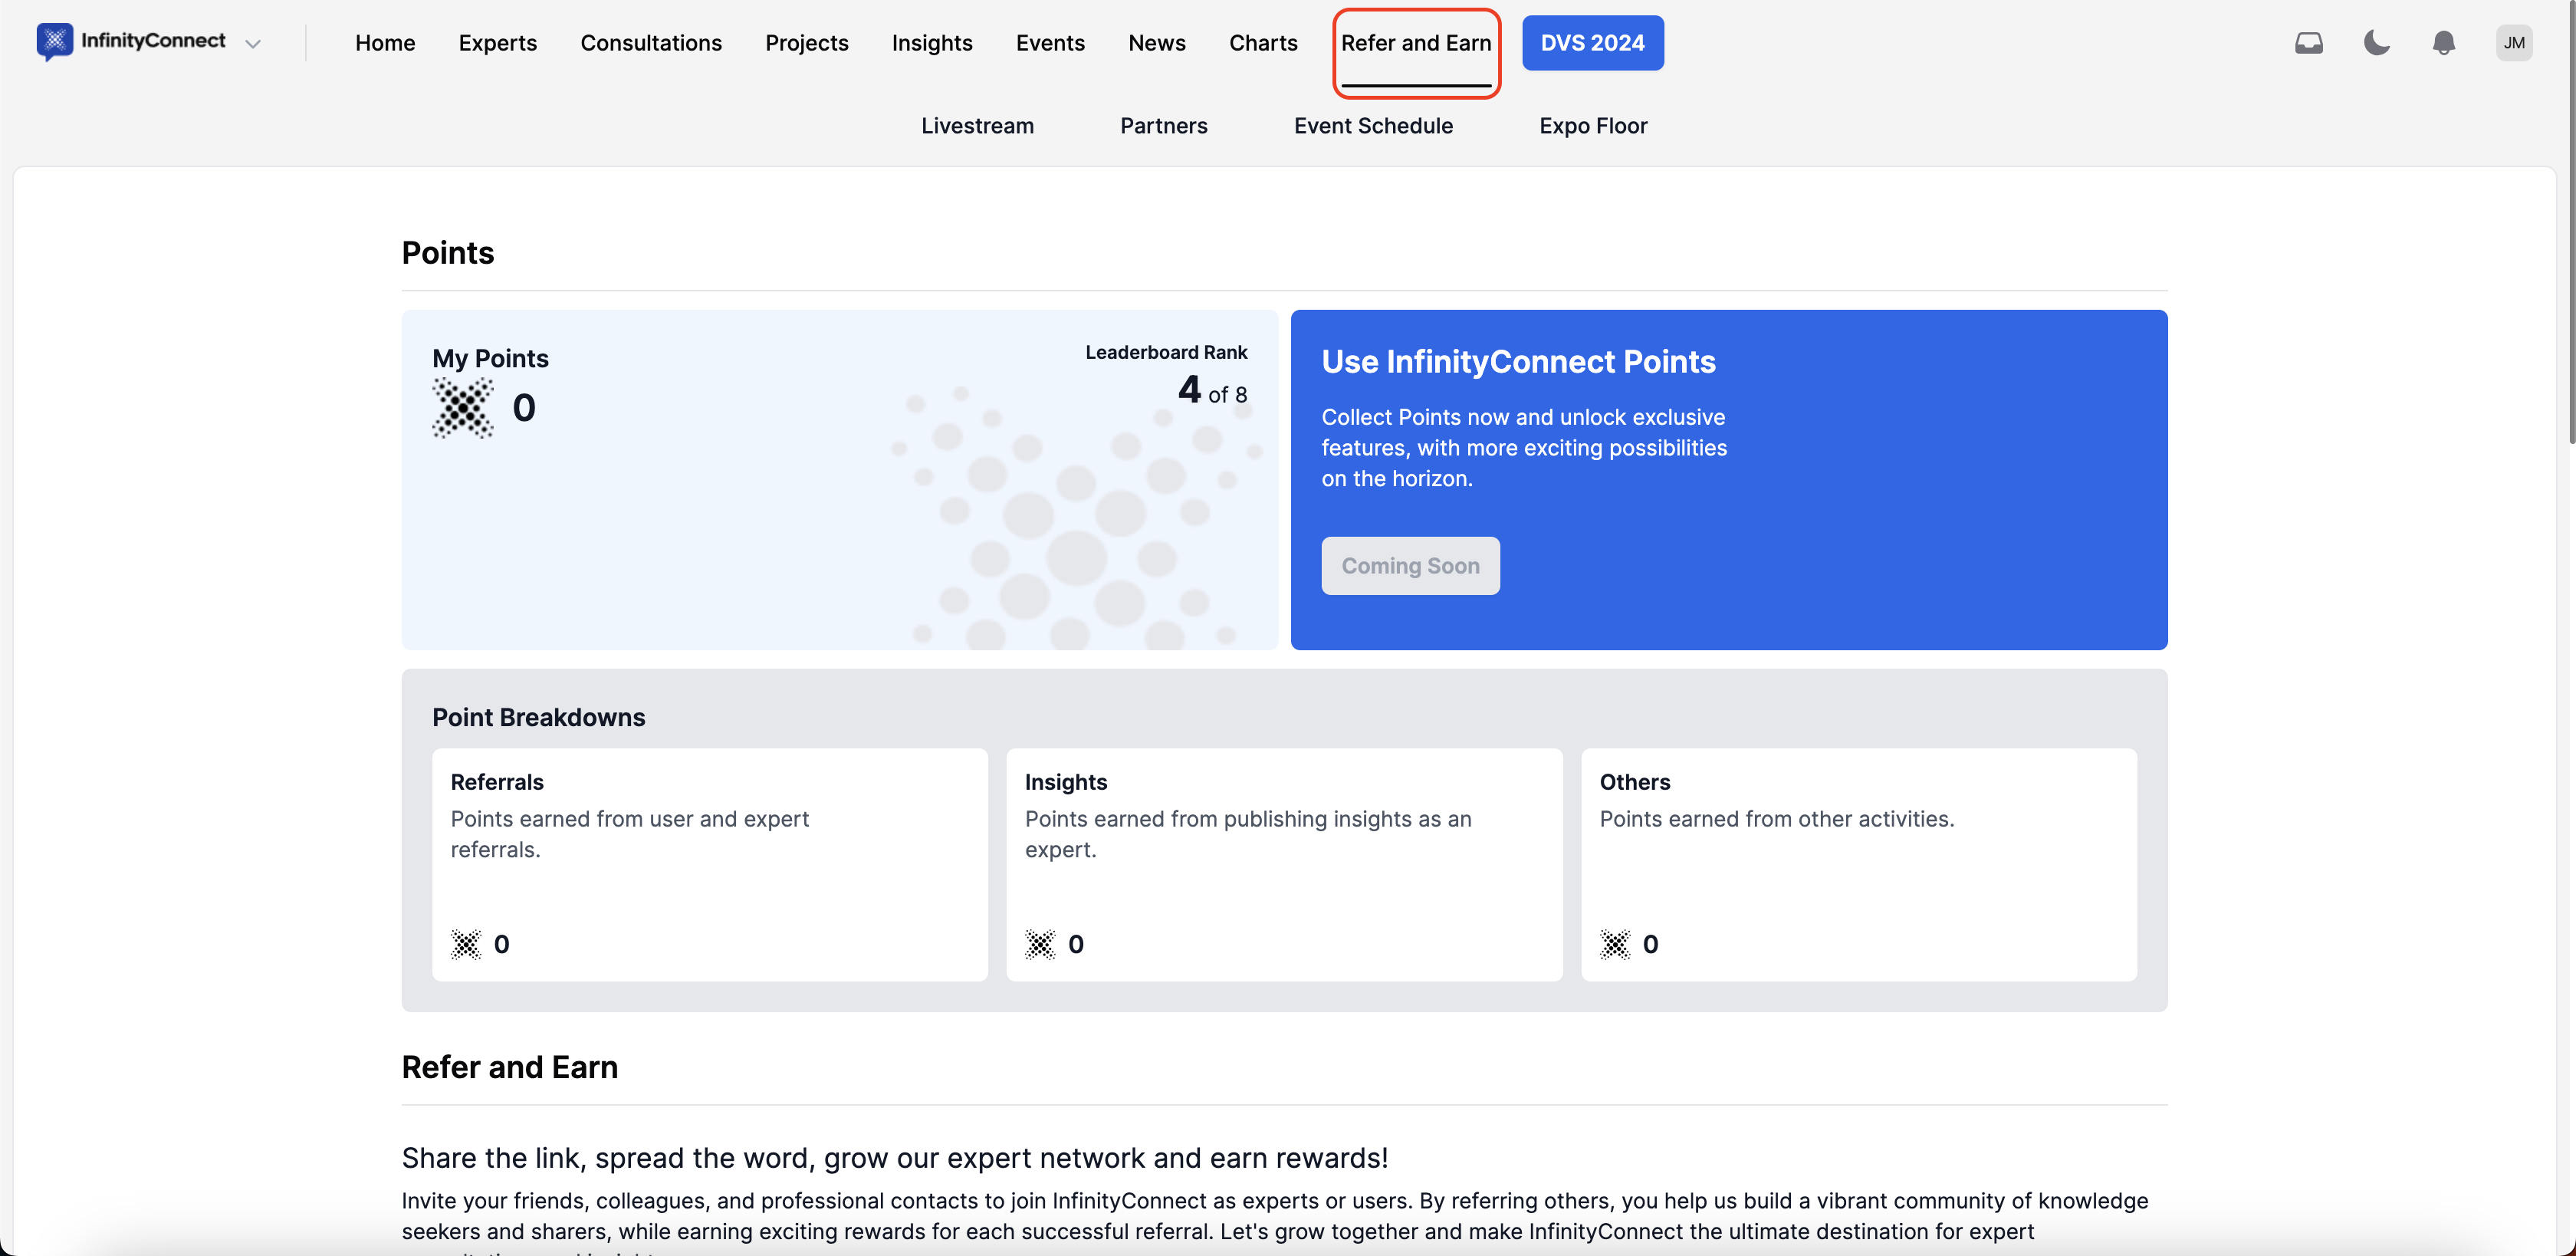Expand the InfinityConnect workspace chevron
2576x1256 pixels.
[x=253, y=44]
